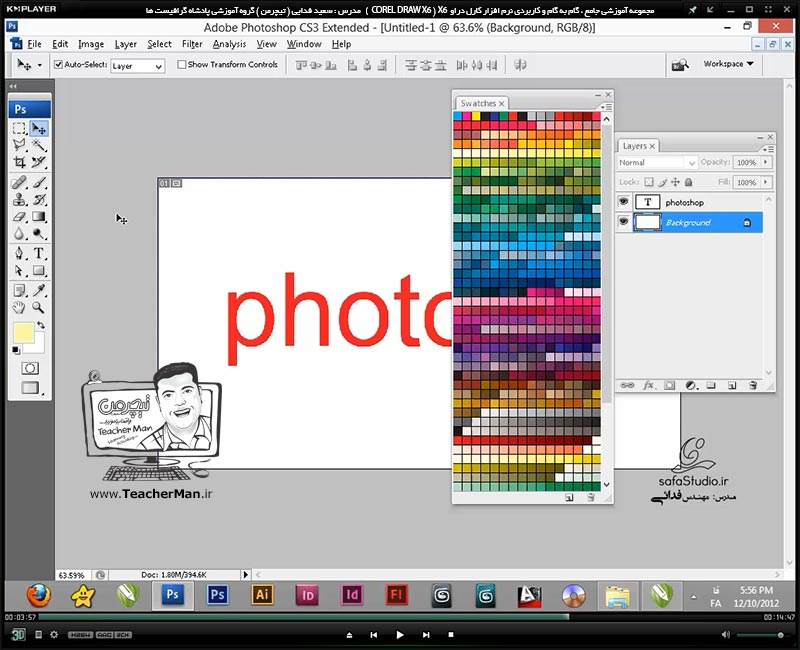Toggle lock position icon

(x=675, y=182)
